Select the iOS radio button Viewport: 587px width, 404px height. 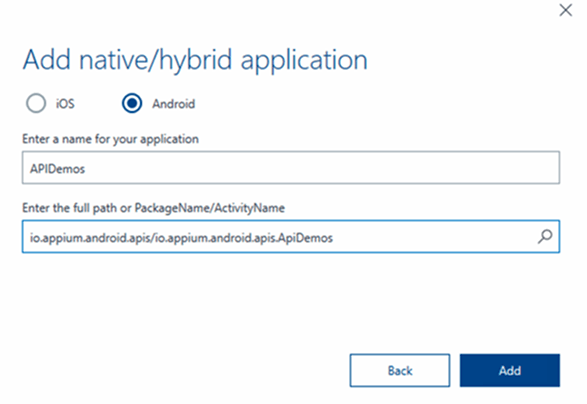point(36,103)
